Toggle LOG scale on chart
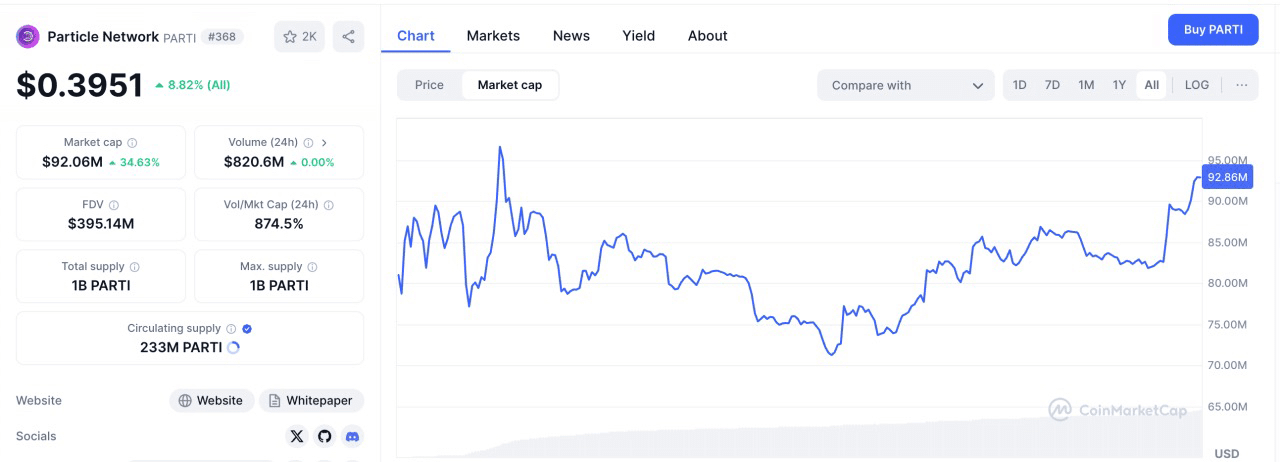 coord(1197,85)
